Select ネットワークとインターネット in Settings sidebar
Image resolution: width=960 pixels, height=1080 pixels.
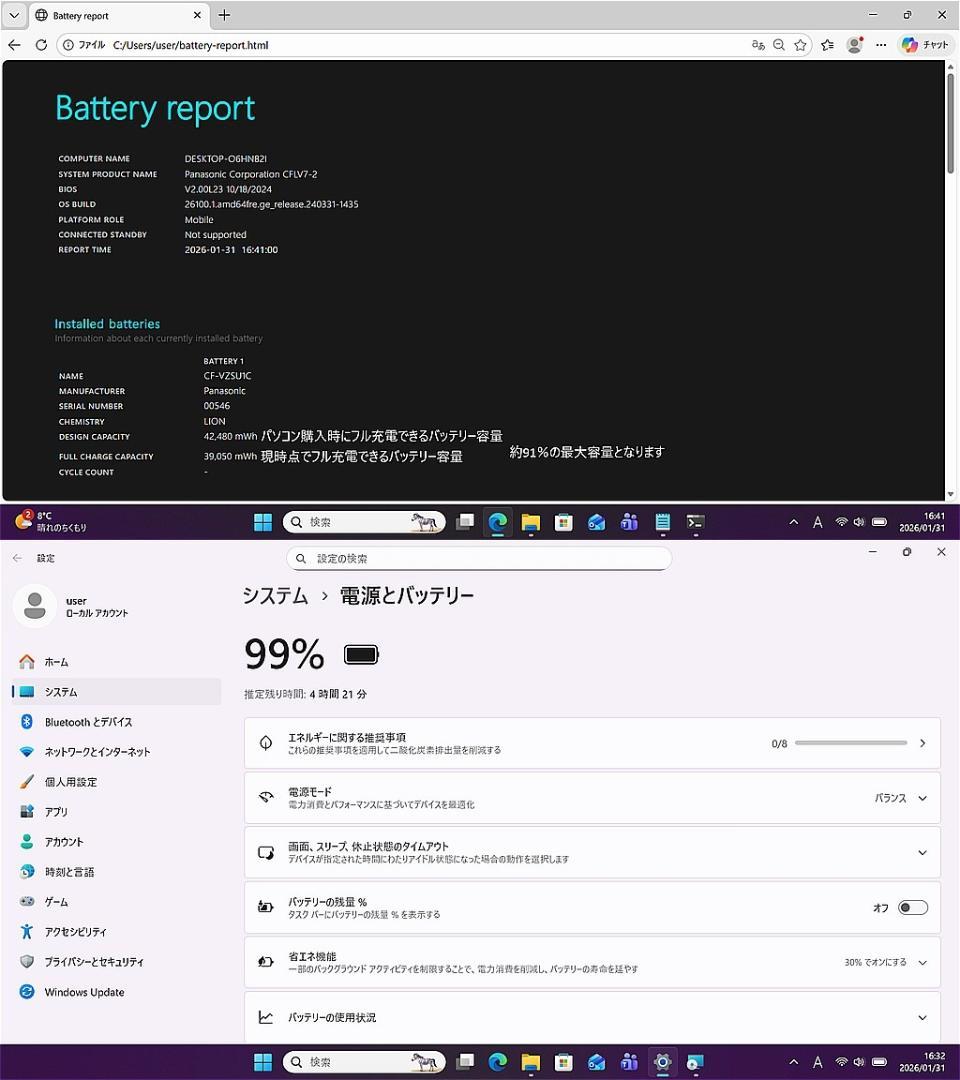(x=95, y=751)
